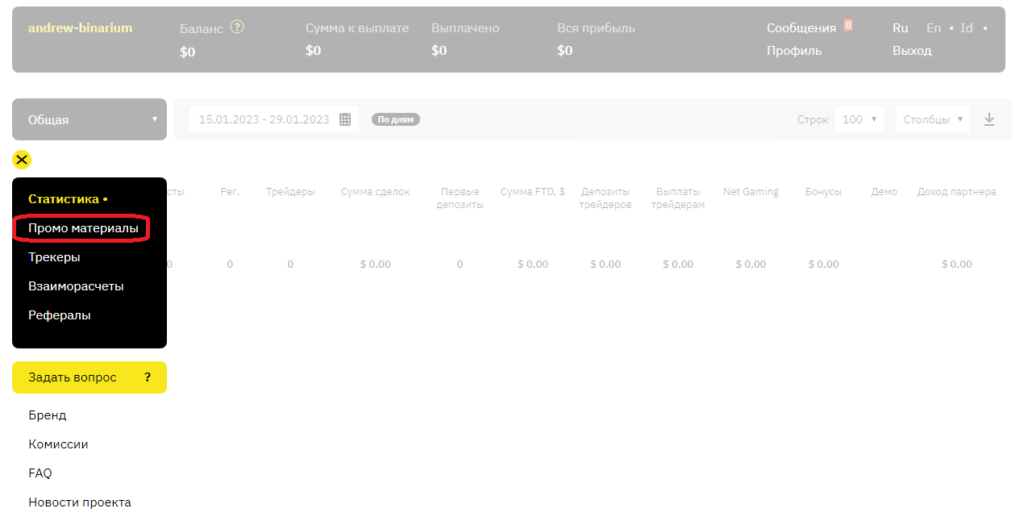Click the messages notification icon

point(848,26)
